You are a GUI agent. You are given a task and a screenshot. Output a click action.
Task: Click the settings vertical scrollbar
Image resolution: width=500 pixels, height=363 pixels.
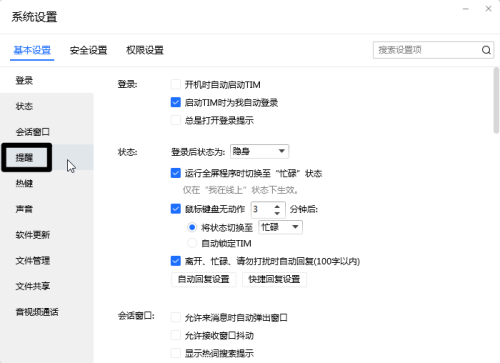496,100
